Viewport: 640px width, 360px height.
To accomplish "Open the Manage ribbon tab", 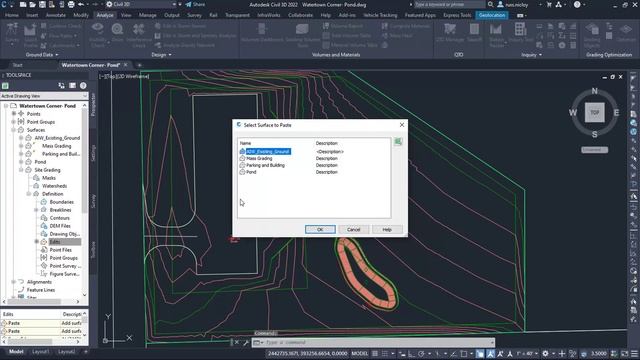I will [147, 15].
